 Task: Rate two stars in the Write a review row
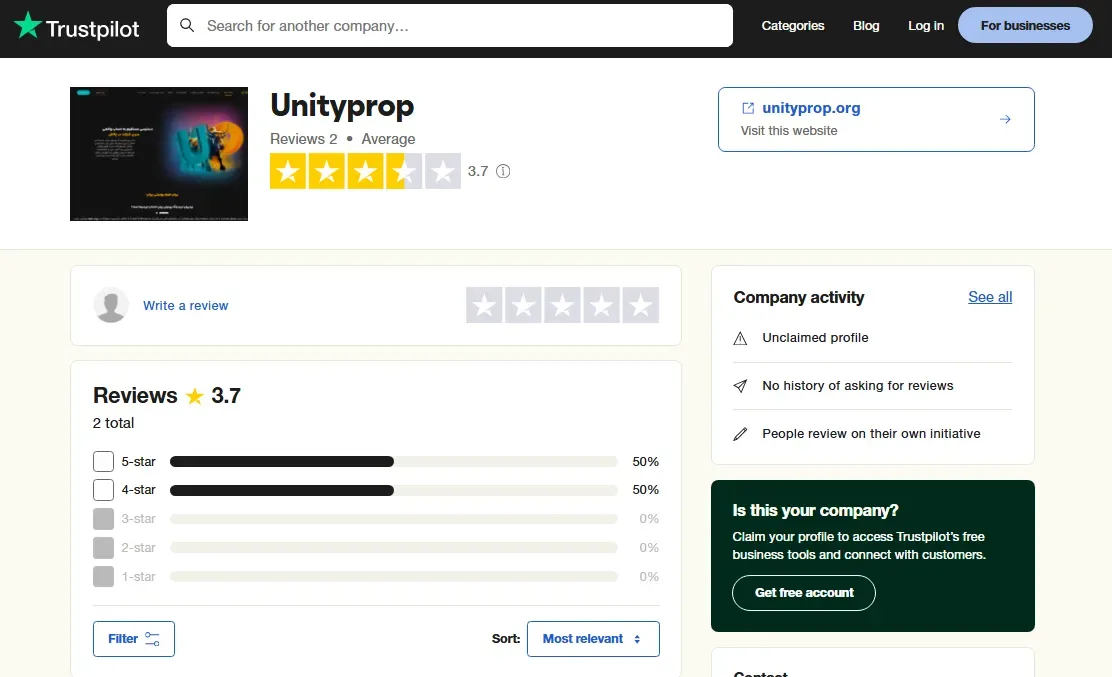pos(523,306)
